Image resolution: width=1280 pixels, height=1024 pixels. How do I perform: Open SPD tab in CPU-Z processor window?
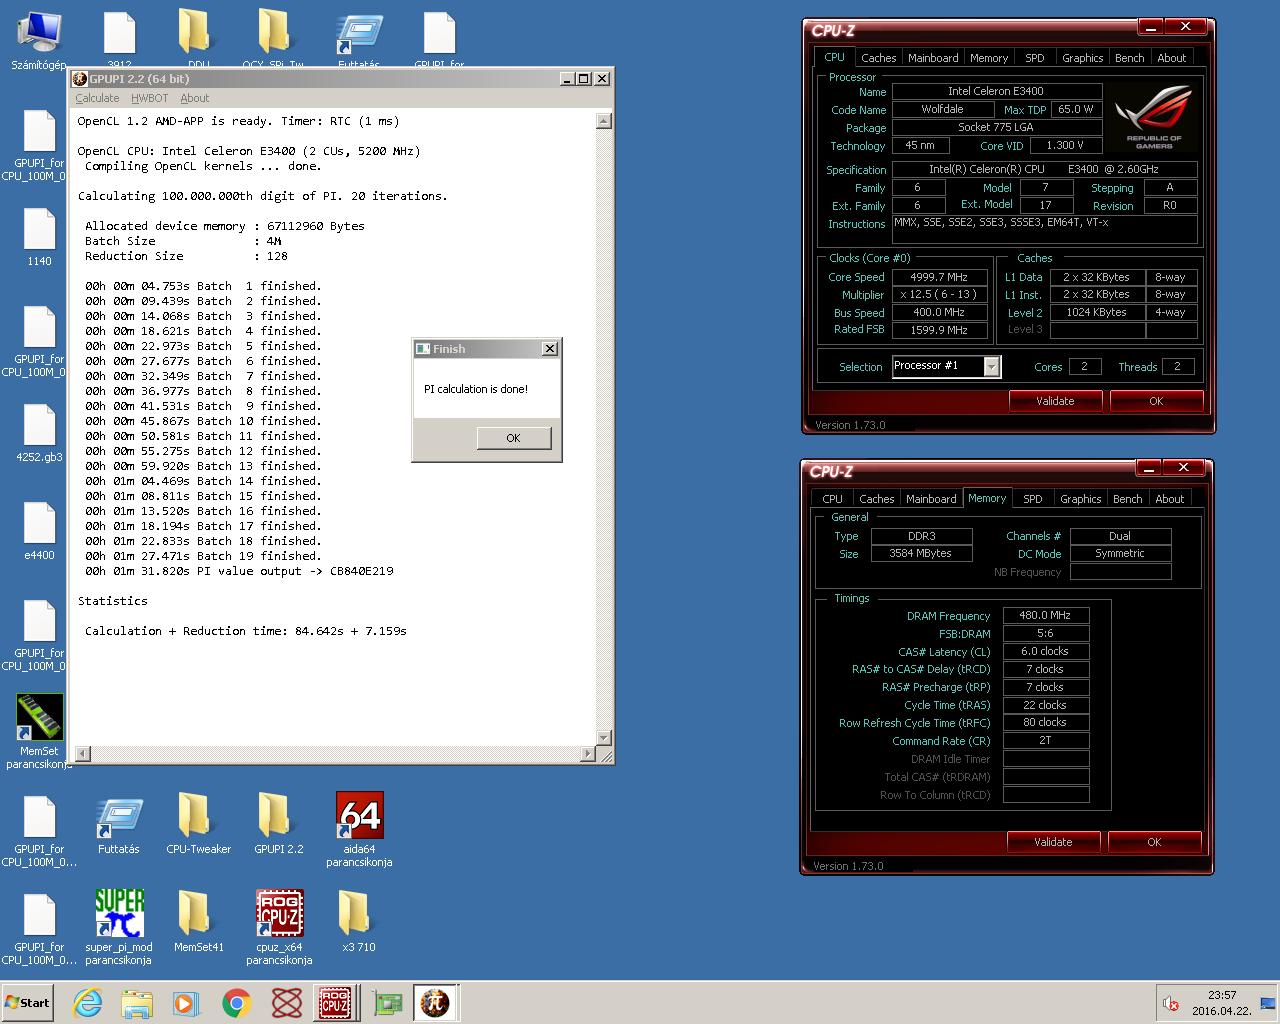click(x=1035, y=58)
